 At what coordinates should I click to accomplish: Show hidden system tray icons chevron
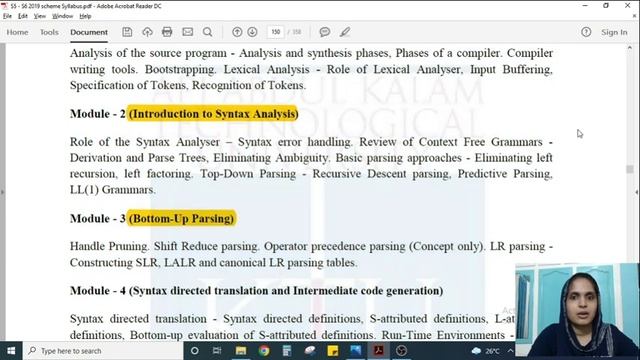click(510, 351)
